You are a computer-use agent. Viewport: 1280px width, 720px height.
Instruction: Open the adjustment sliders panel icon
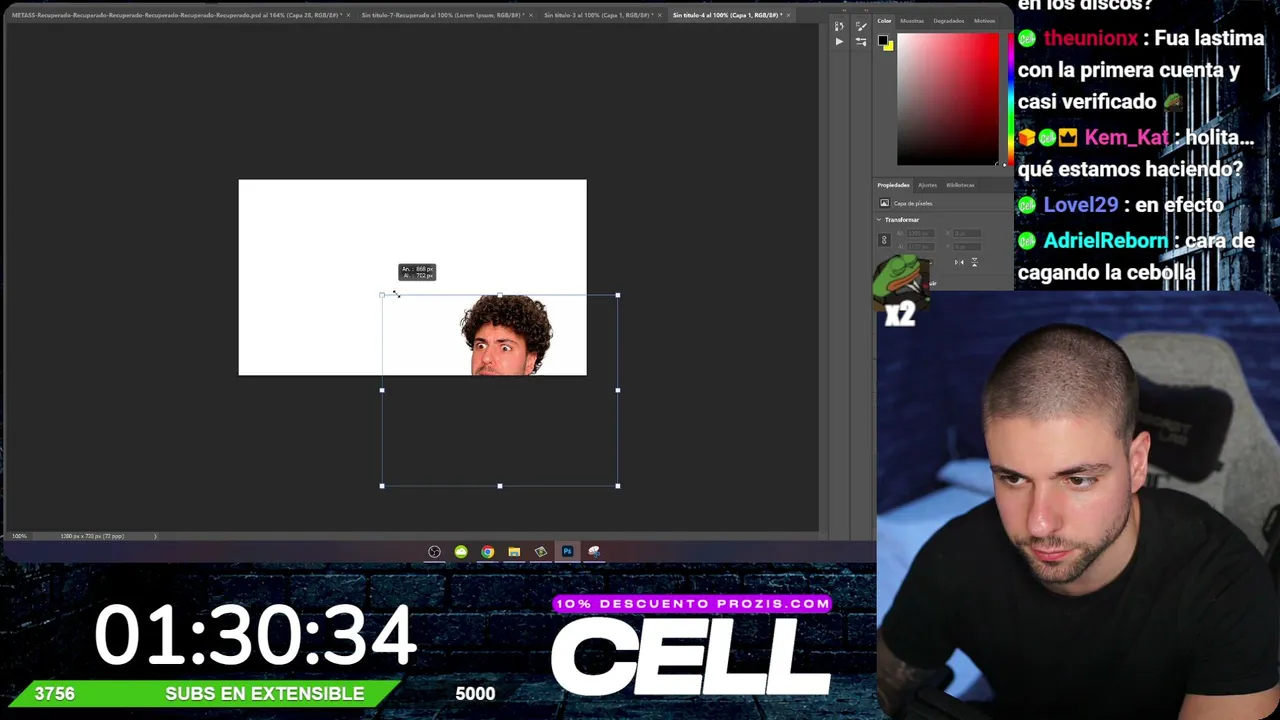point(862,42)
